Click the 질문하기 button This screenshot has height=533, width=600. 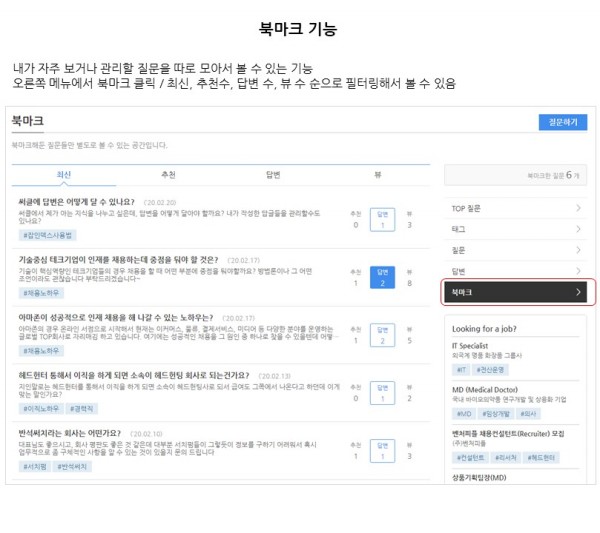click(x=563, y=122)
